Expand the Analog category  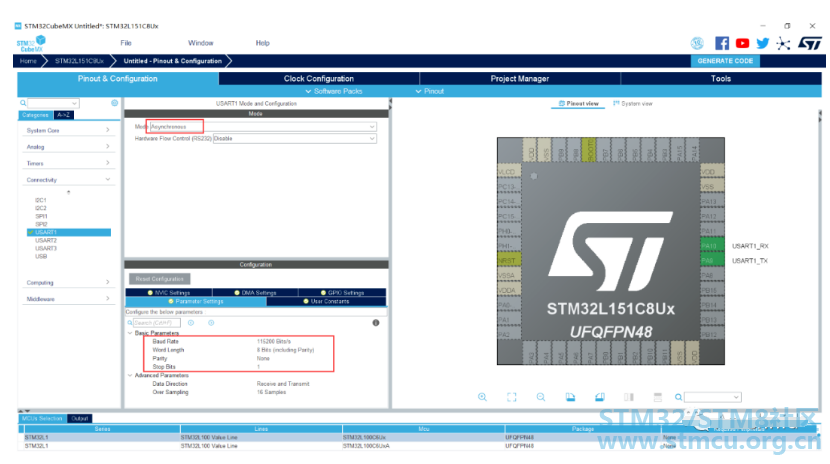click(68, 147)
